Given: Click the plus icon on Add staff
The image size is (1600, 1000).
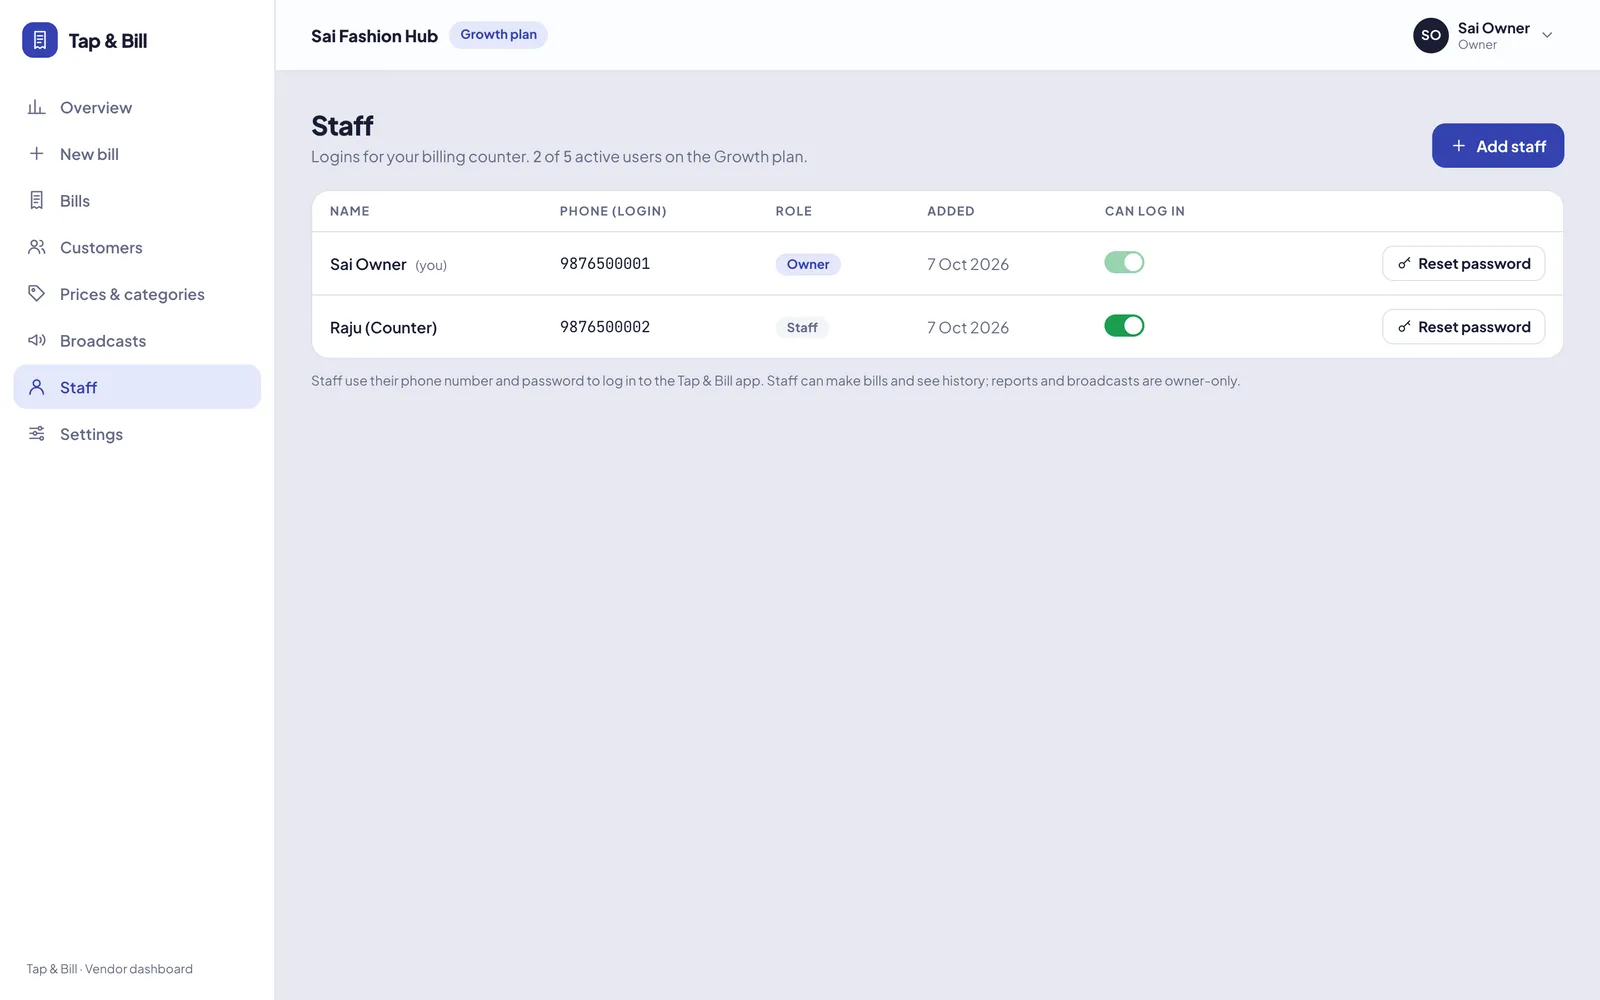Looking at the screenshot, I should pyautogui.click(x=1459, y=146).
